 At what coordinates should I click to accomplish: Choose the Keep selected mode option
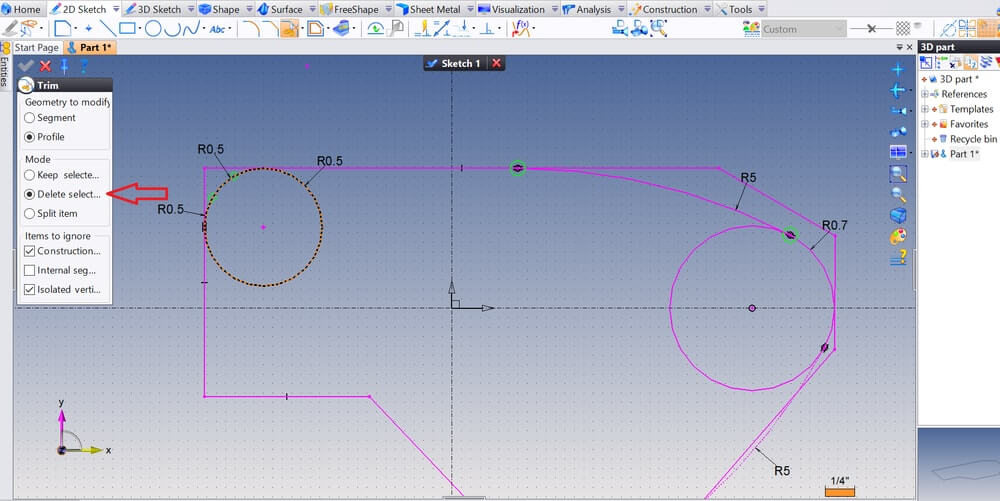pyautogui.click(x=30, y=175)
